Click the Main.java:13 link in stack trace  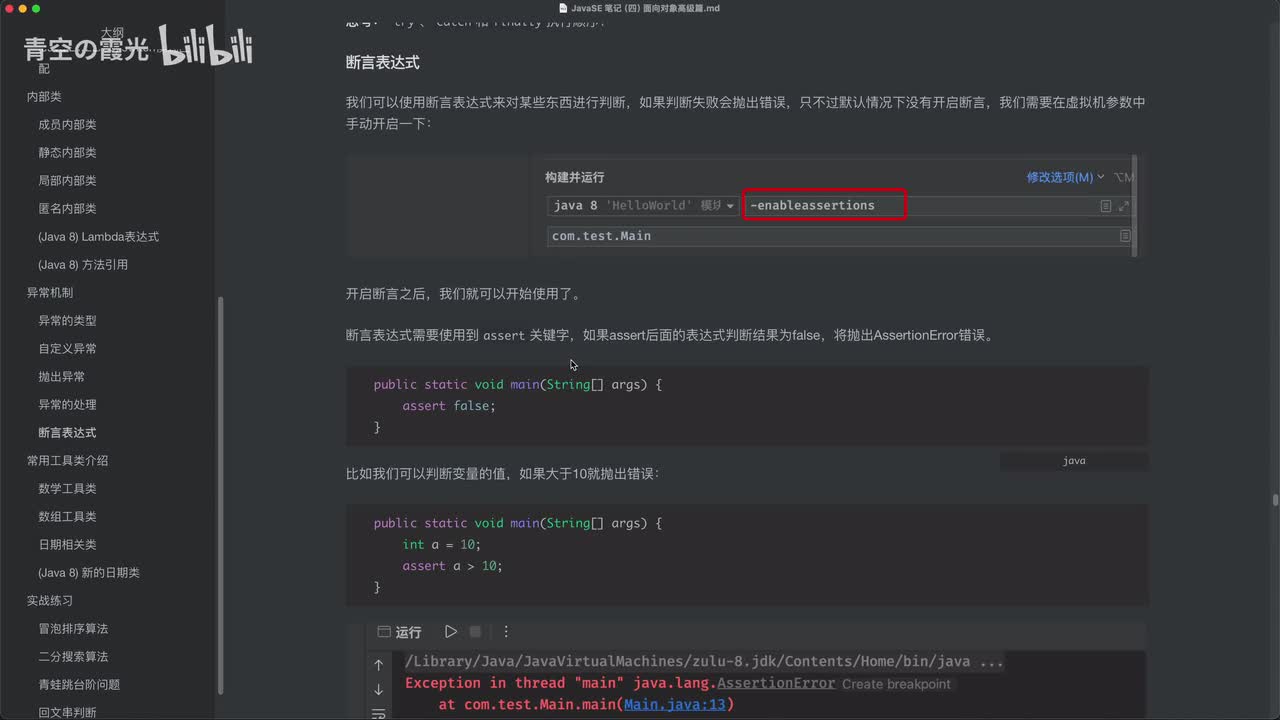pyautogui.click(x=676, y=705)
